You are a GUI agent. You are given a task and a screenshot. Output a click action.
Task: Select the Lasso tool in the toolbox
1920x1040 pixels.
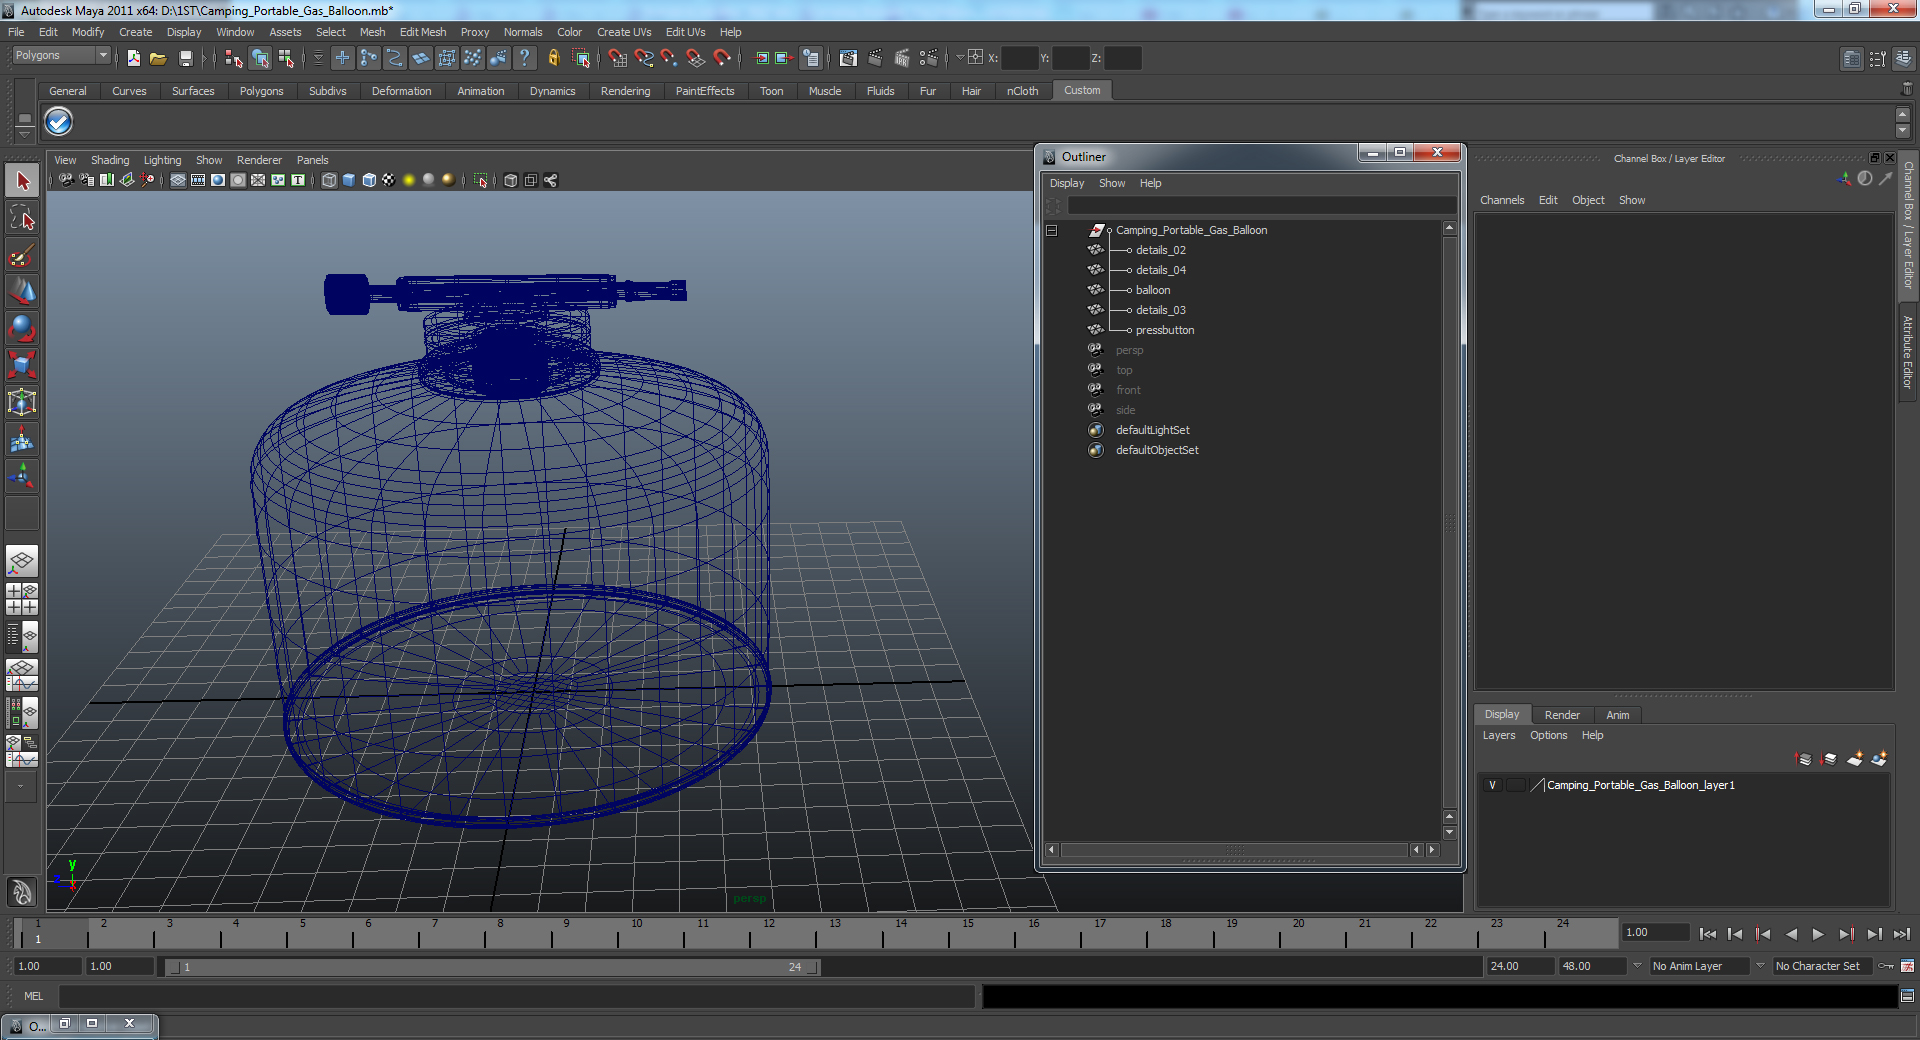22,218
